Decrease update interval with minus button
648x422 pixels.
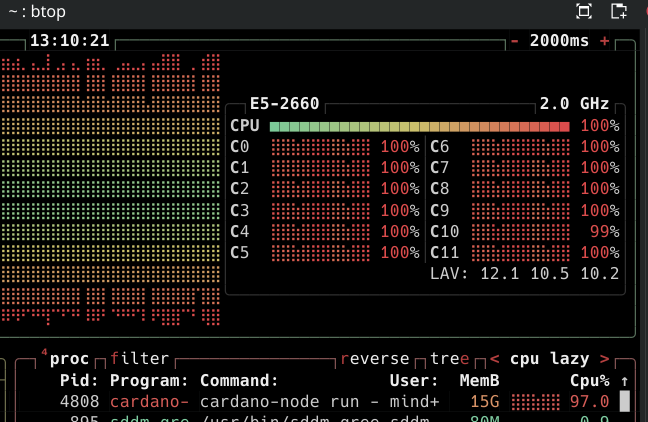[x=515, y=41]
